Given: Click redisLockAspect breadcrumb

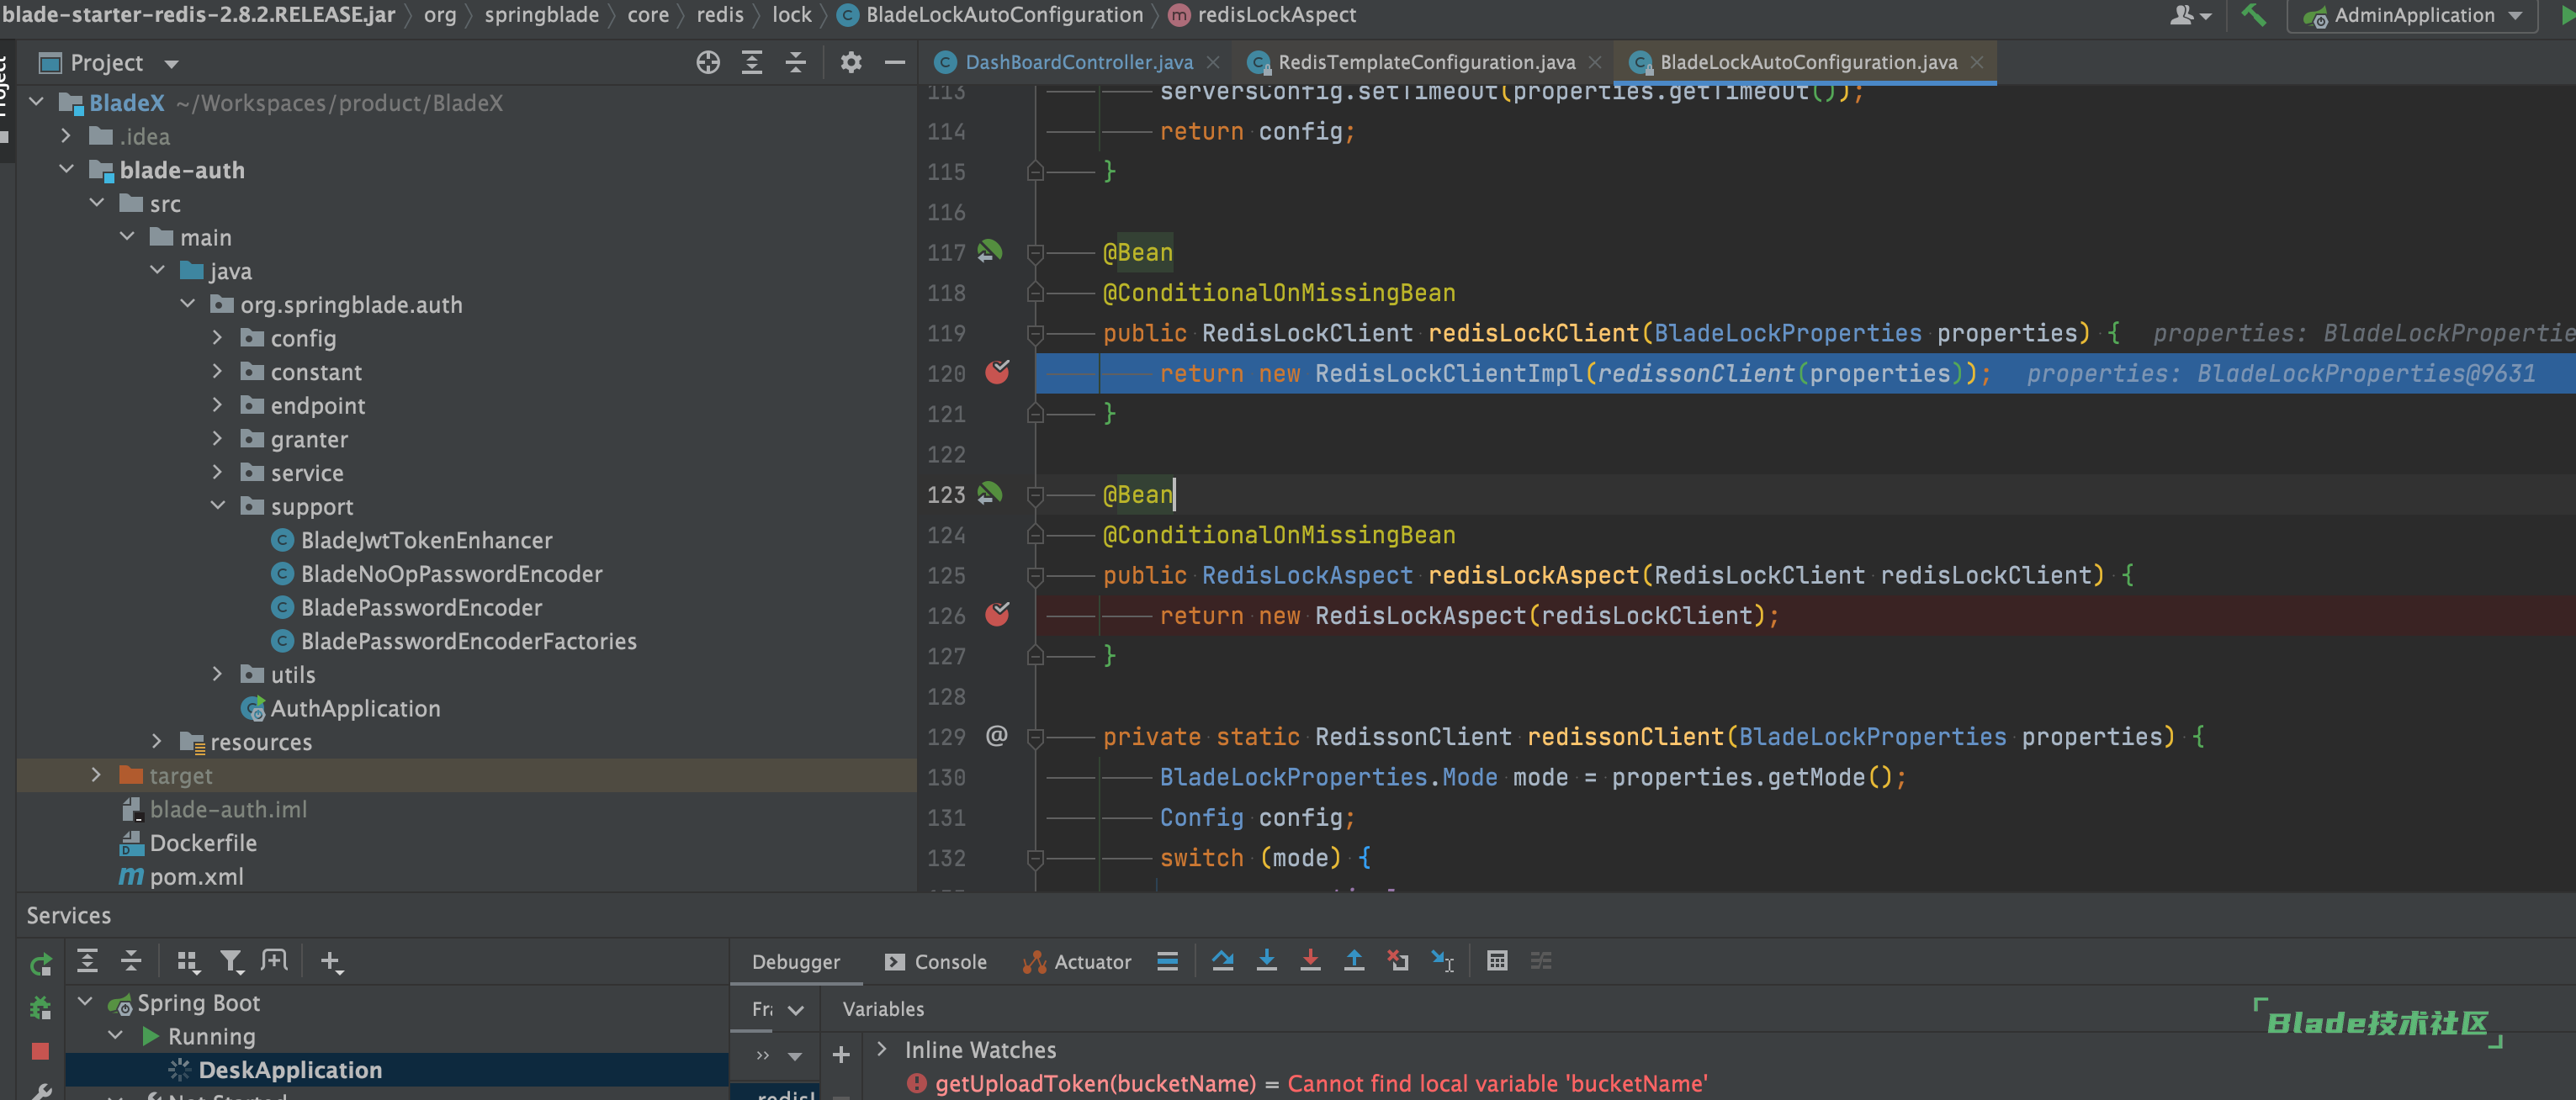Looking at the screenshot, I should point(1276,15).
